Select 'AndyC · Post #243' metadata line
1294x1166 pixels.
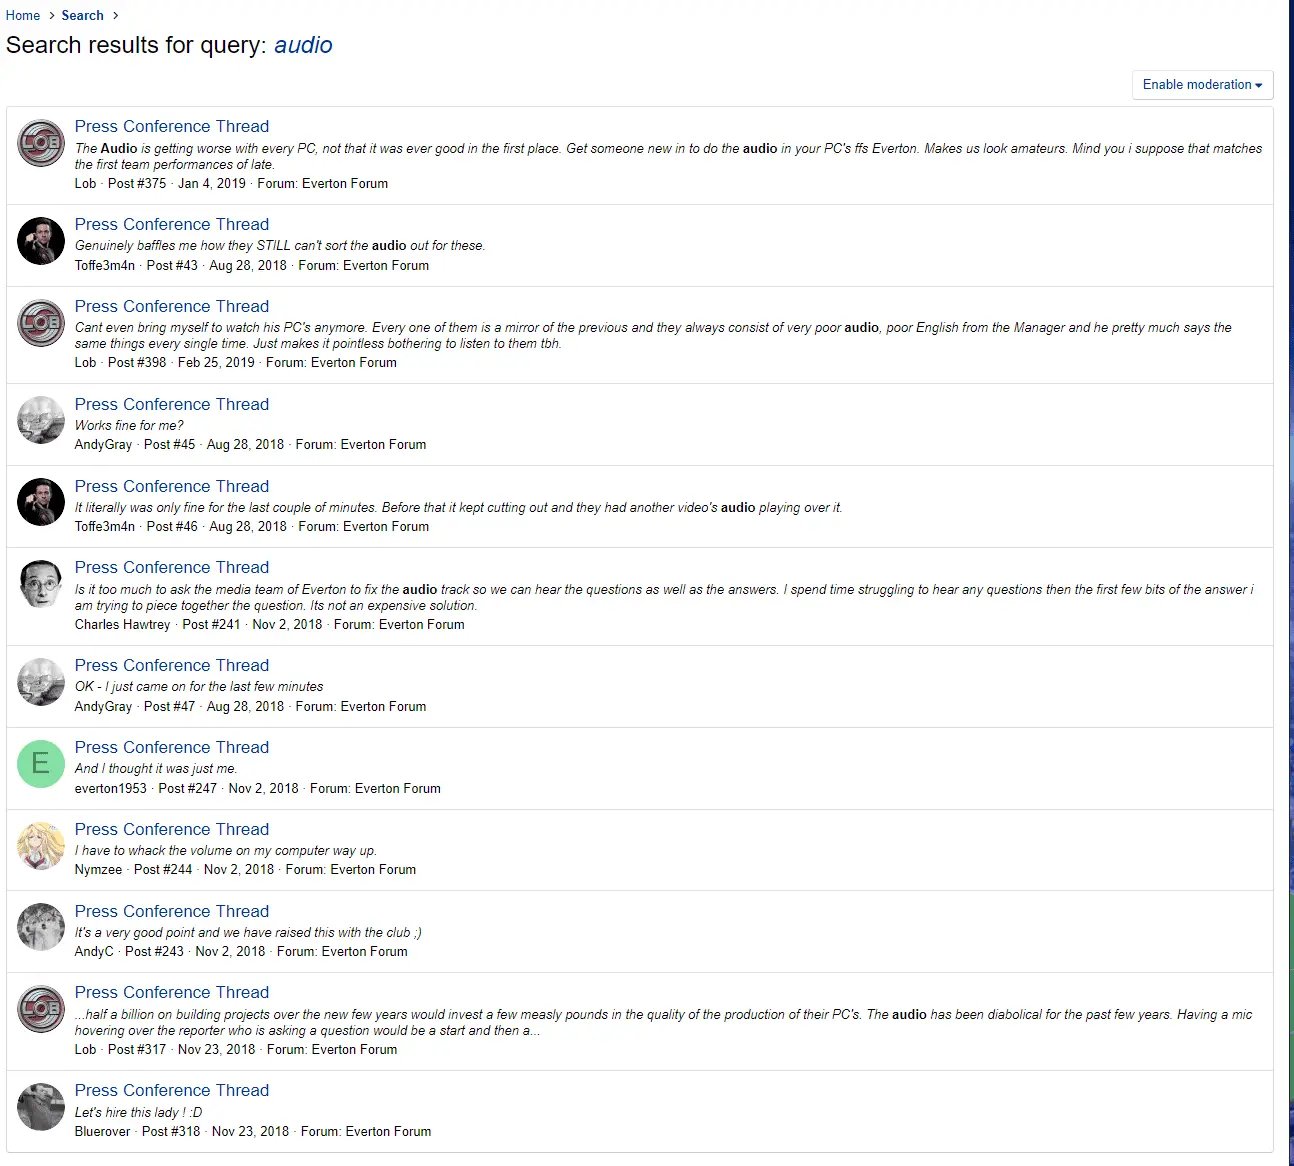(x=241, y=952)
